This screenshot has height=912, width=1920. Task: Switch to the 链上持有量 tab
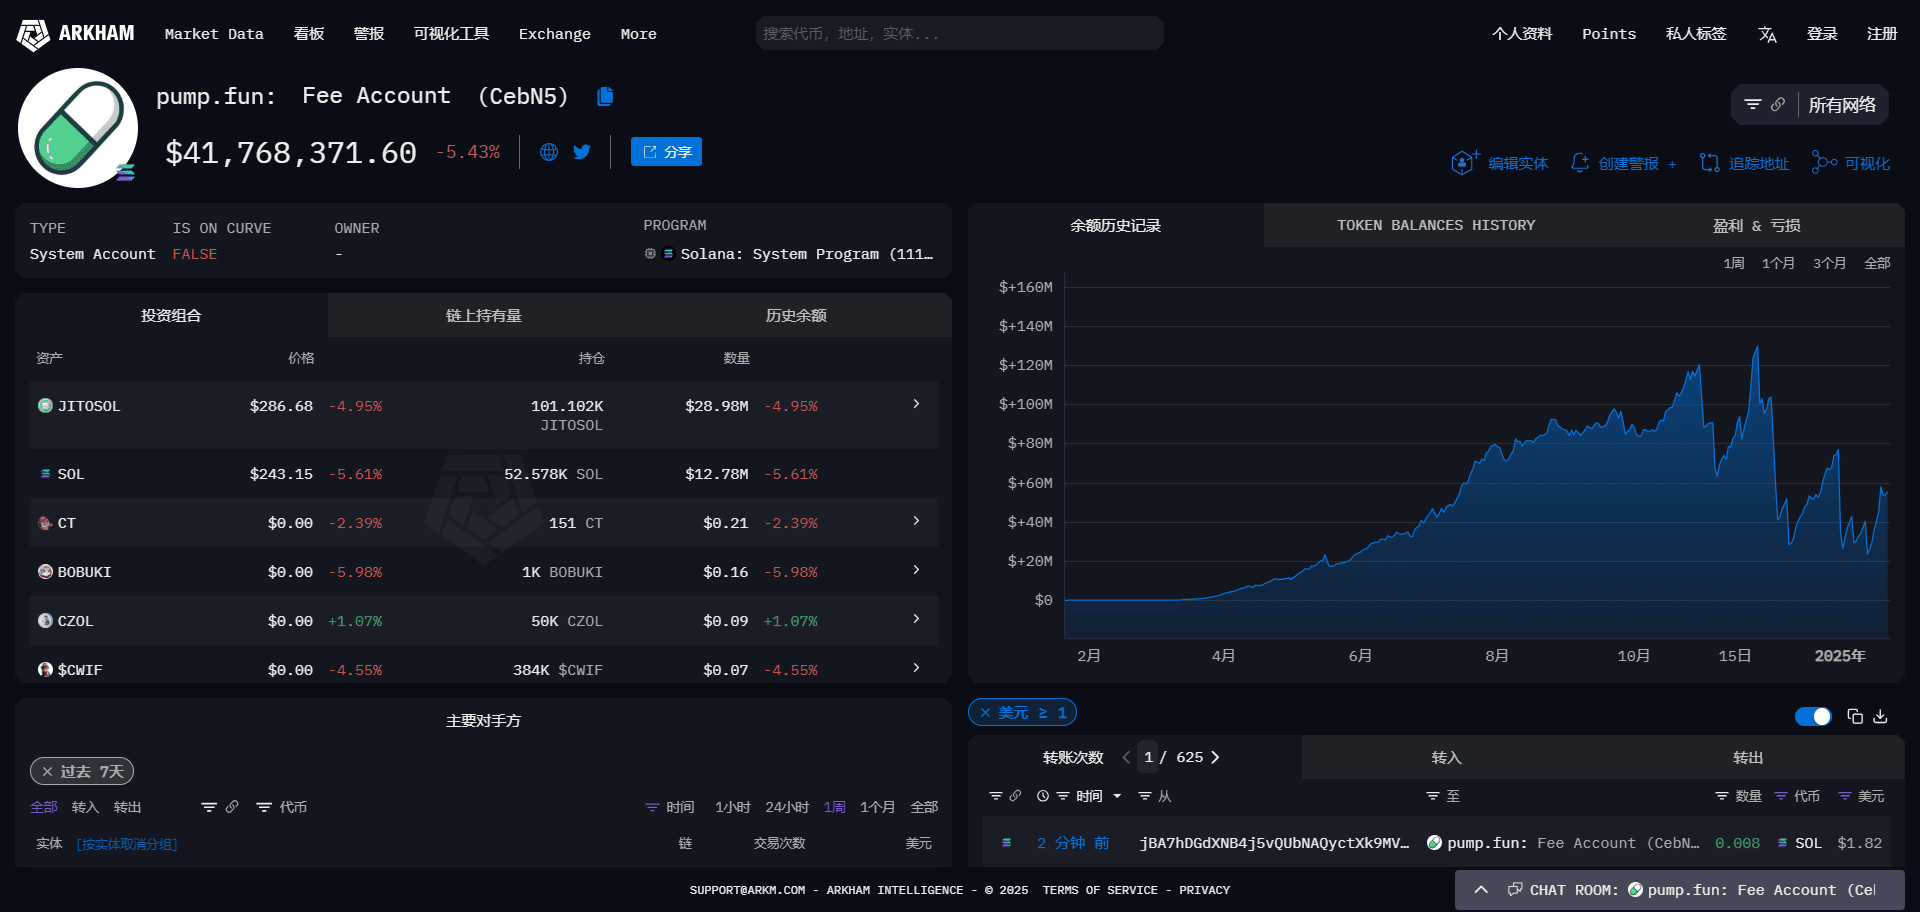(484, 316)
